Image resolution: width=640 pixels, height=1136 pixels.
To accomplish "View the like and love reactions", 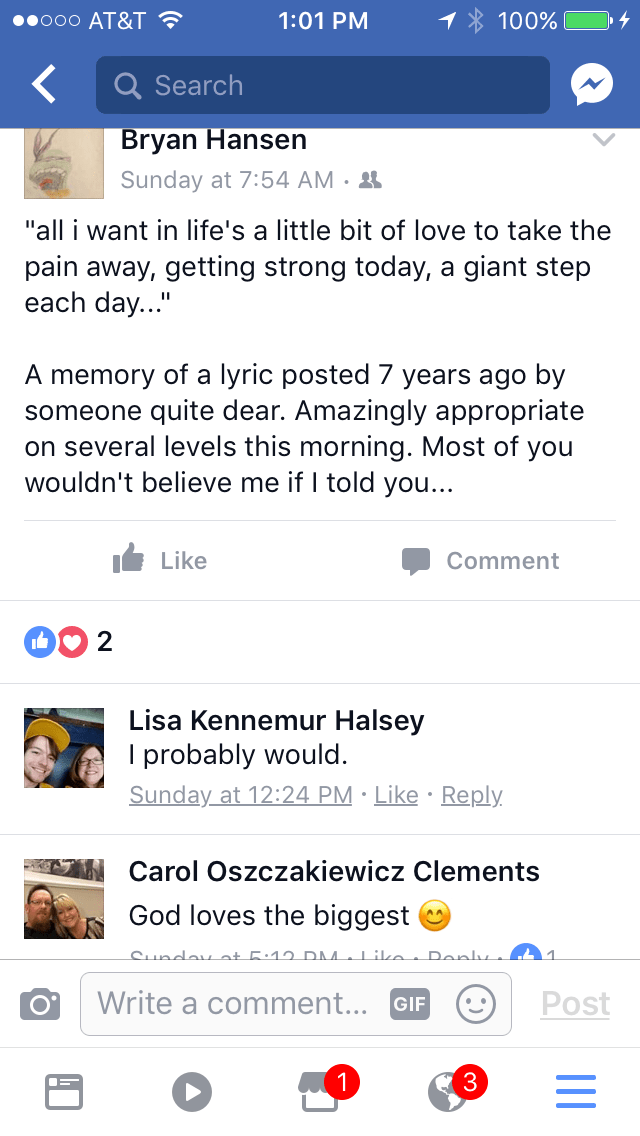I will [57, 642].
